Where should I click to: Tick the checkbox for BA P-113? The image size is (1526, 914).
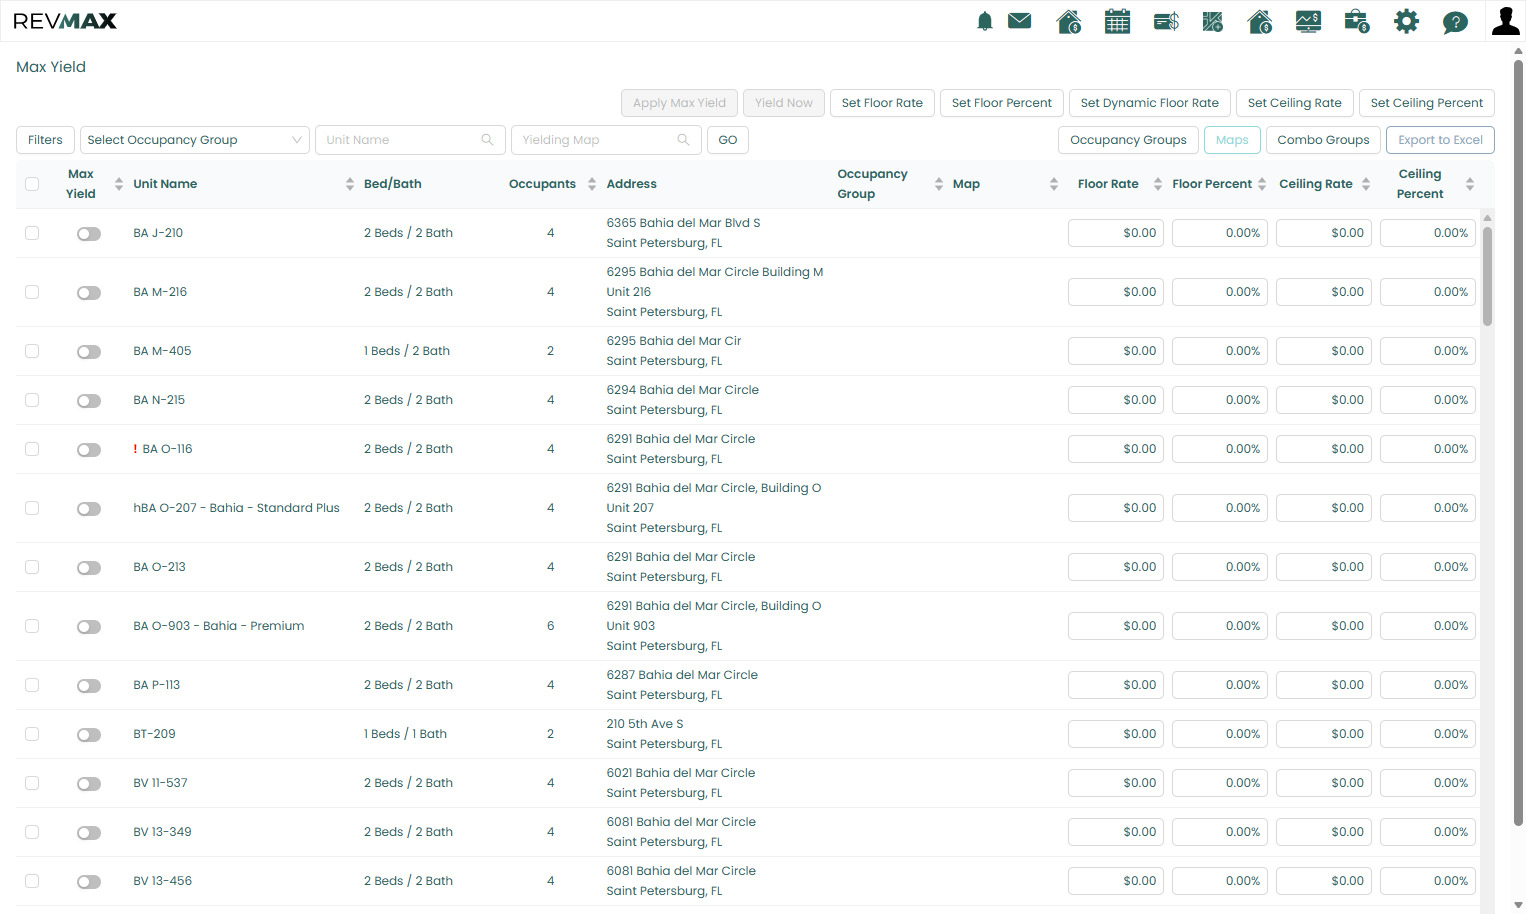coord(32,685)
